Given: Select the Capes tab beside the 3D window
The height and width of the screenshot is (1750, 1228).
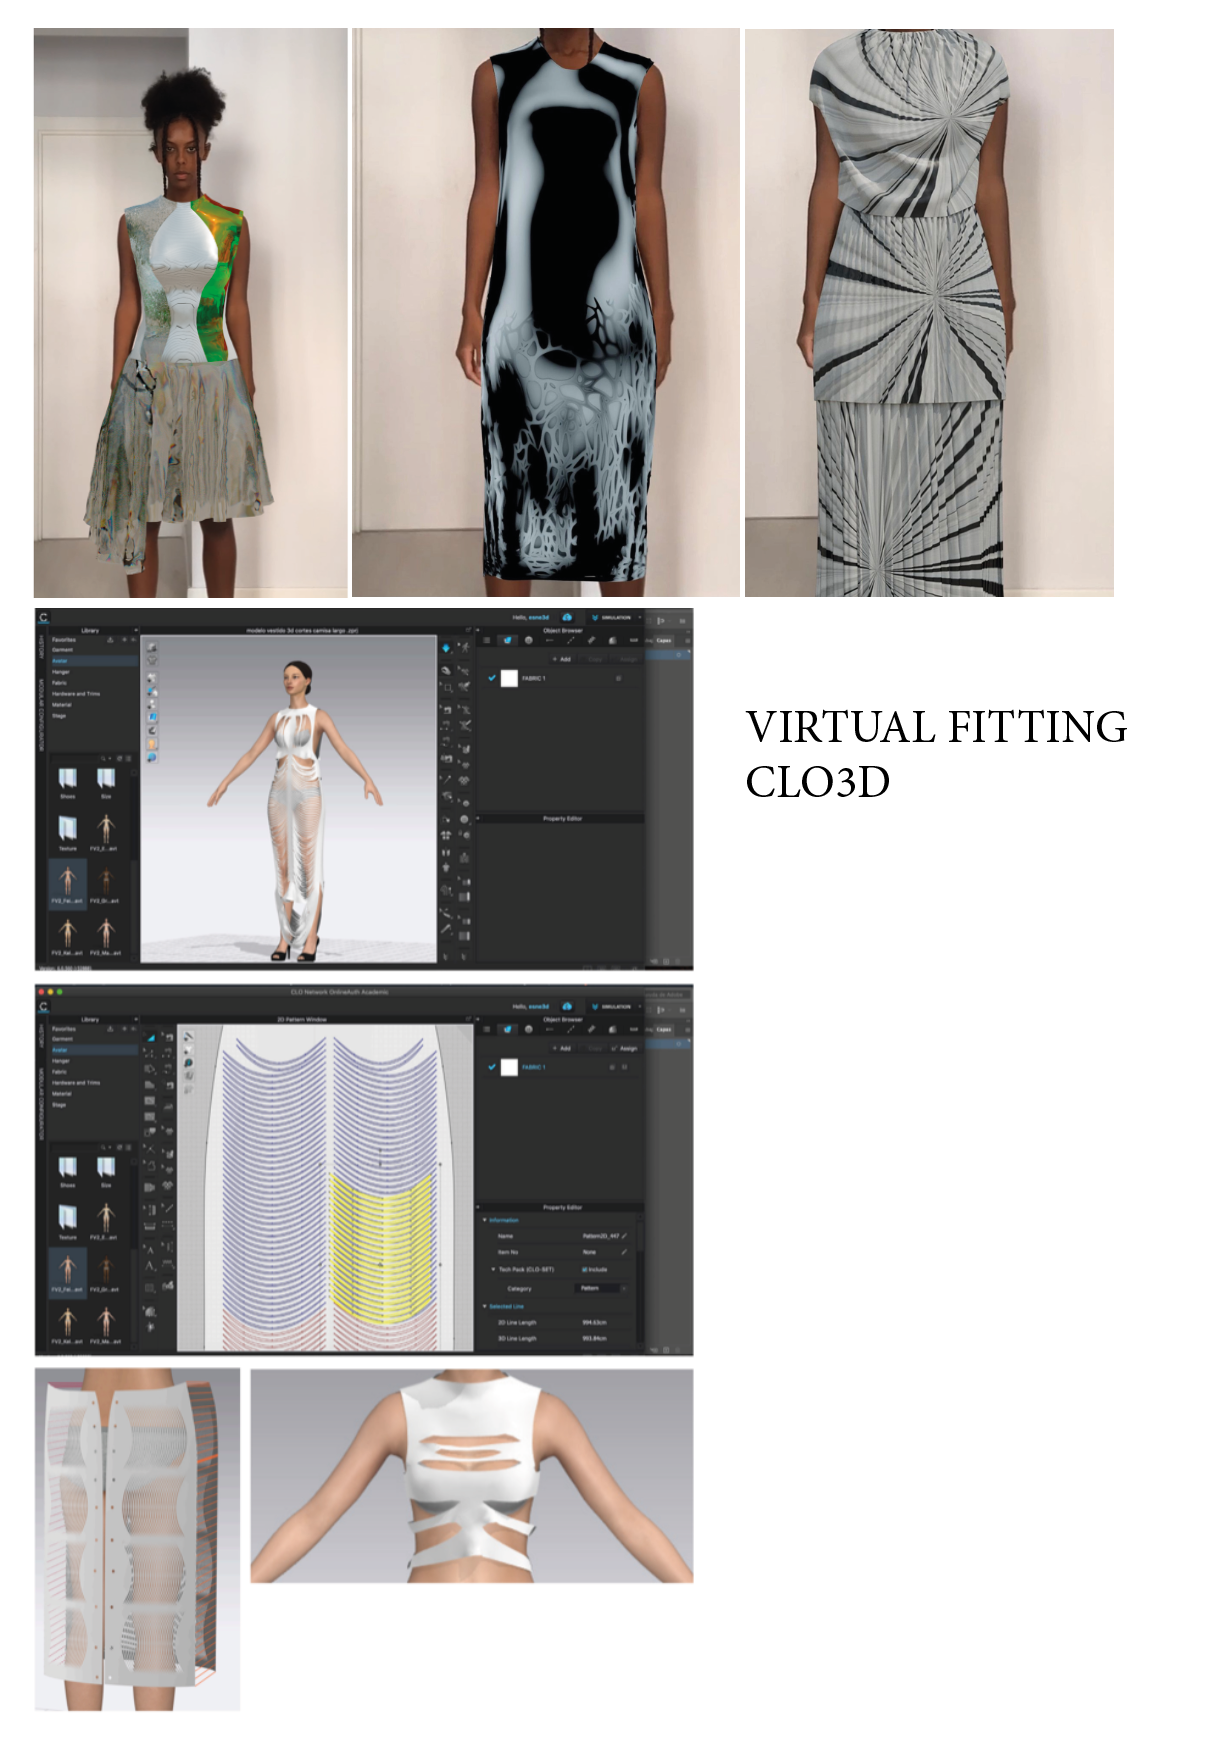Looking at the screenshot, I should point(664,640).
